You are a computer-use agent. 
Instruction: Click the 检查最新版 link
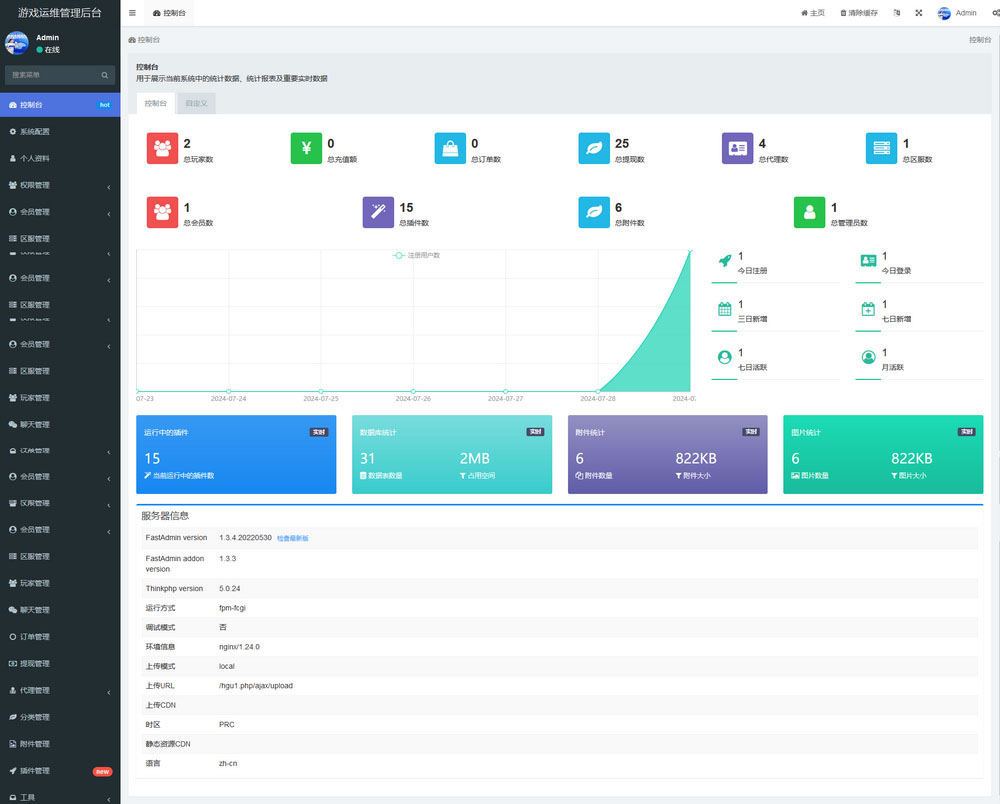click(x=293, y=538)
